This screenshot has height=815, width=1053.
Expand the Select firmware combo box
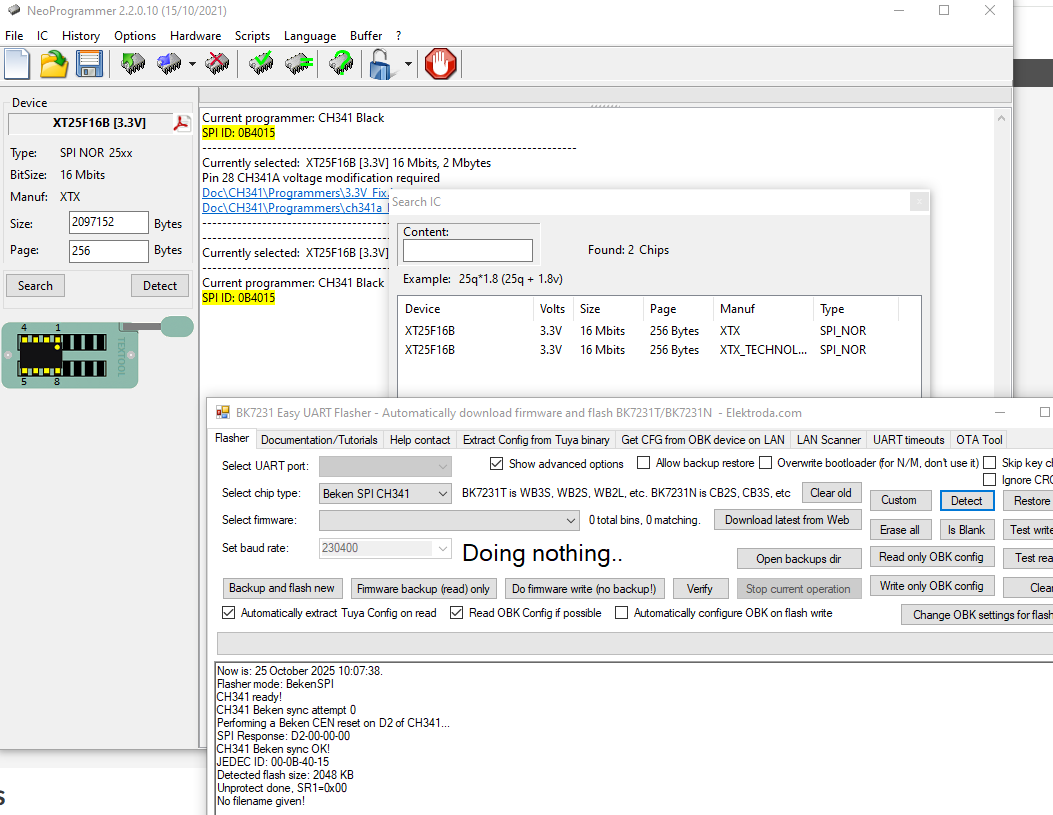571,520
